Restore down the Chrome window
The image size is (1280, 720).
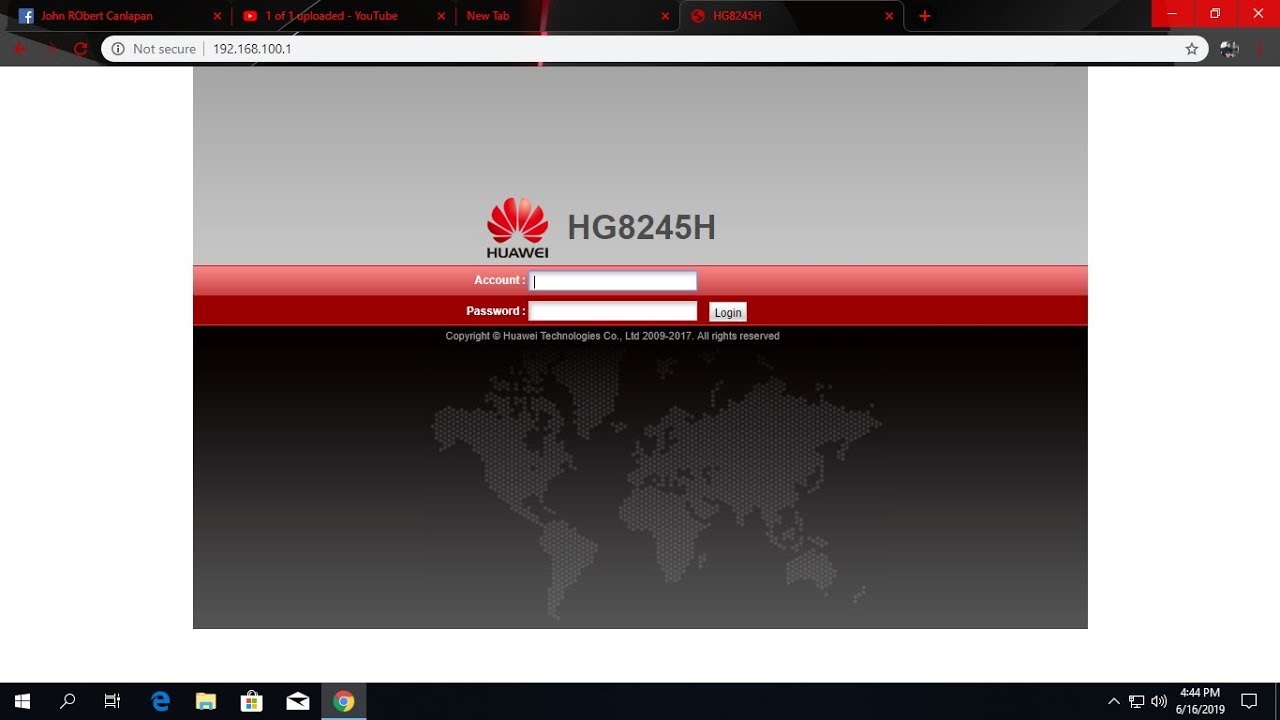tap(1215, 13)
